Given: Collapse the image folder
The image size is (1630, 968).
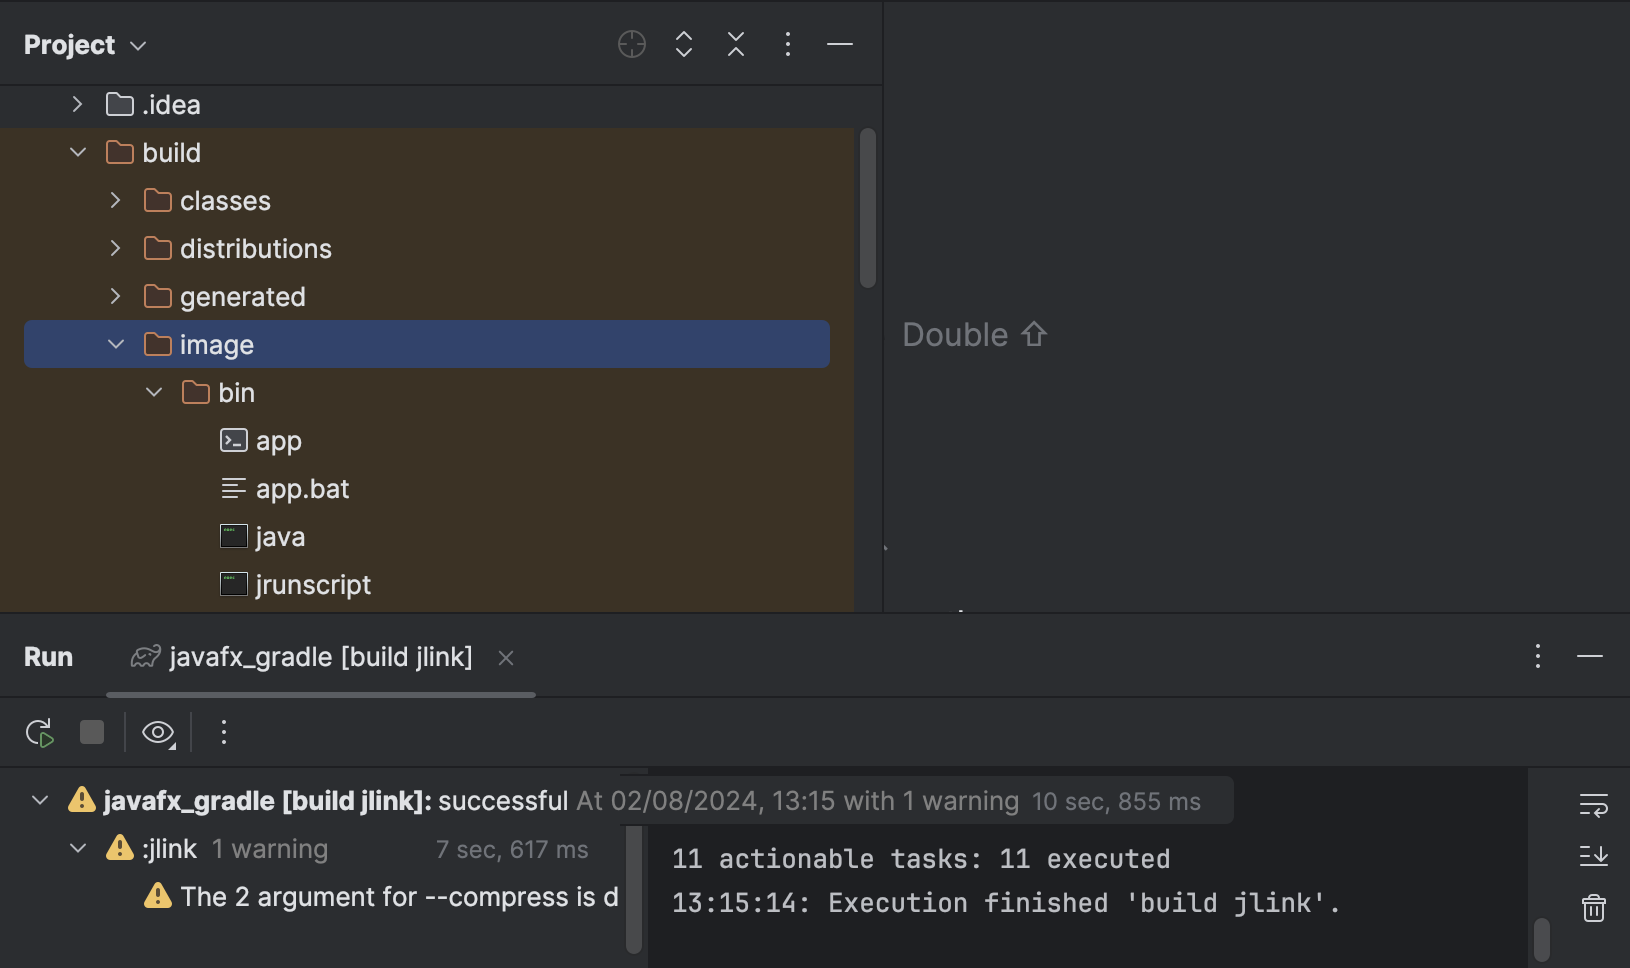Looking at the screenshot, I should (116, 343).
